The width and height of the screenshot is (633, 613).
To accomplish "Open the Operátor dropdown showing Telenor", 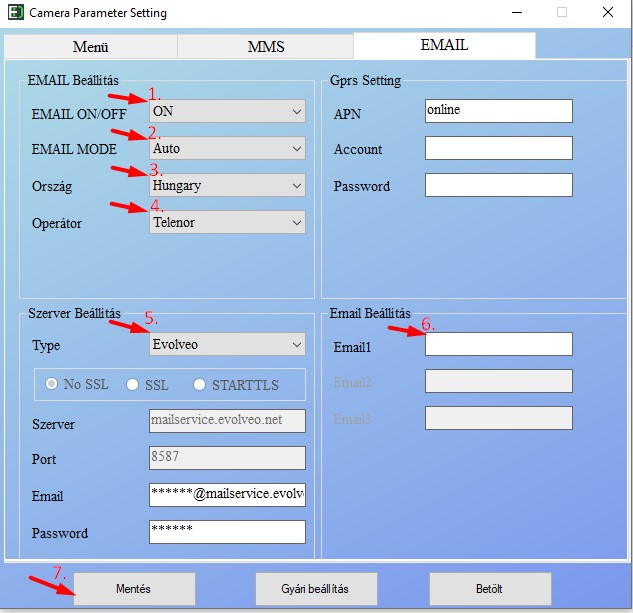I will pos(227,223).
